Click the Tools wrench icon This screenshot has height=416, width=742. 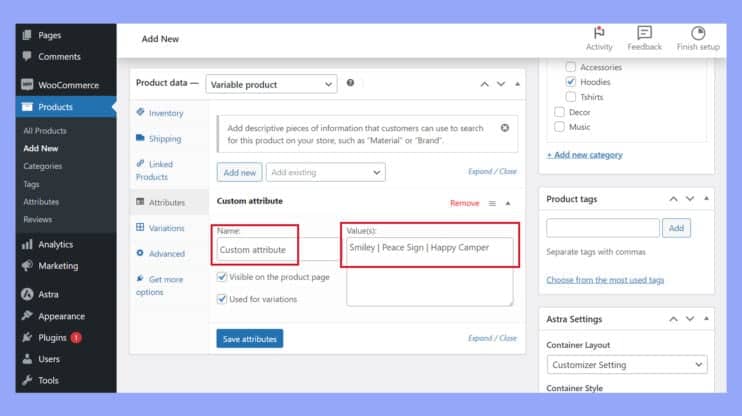click(x=27, y=380)
